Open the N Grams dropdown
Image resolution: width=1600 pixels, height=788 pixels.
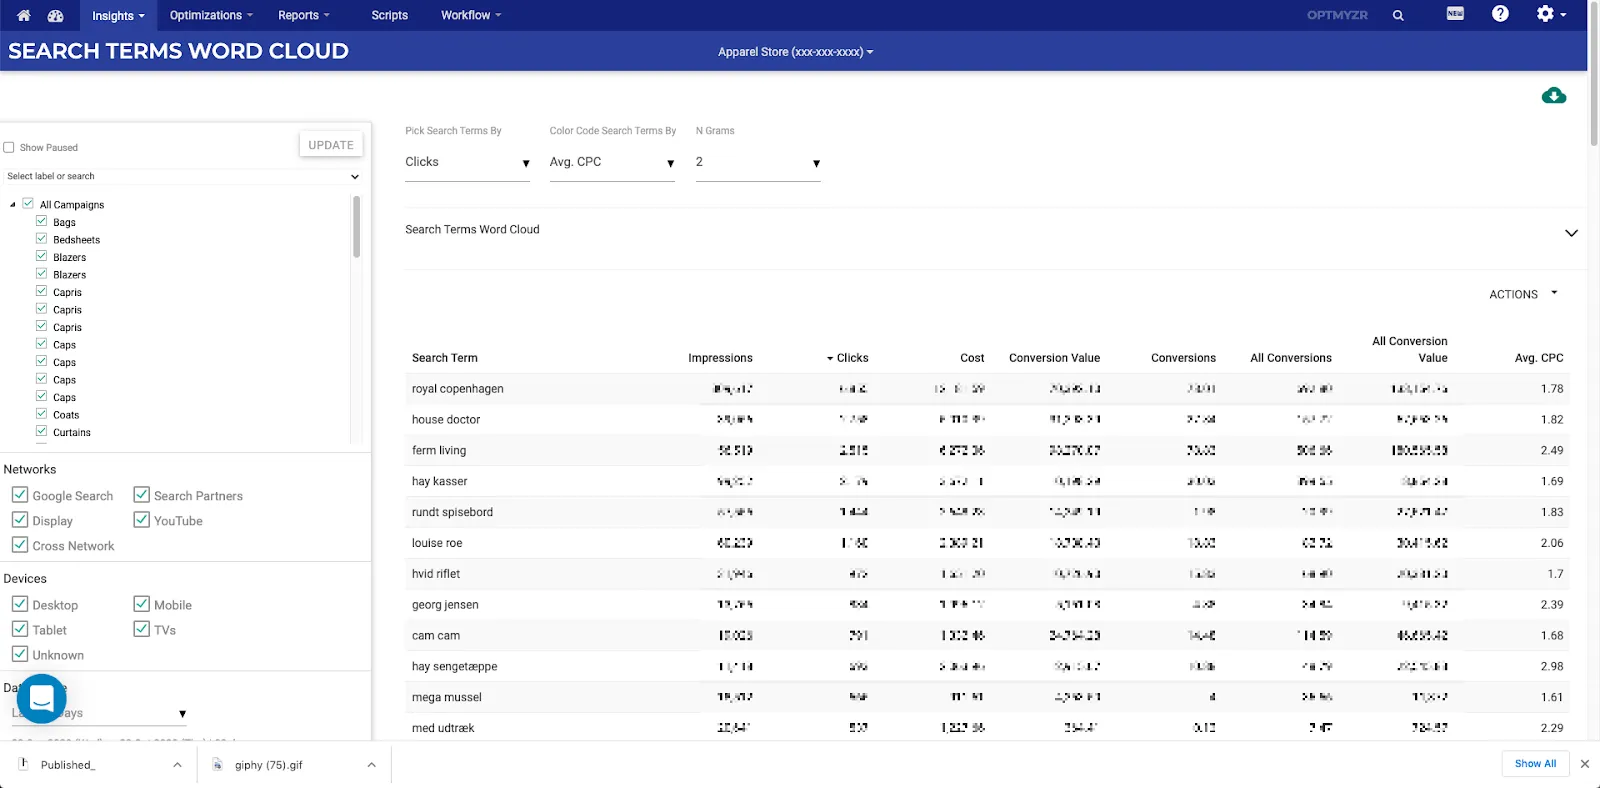pyautogui.click(x=758, y=162)
